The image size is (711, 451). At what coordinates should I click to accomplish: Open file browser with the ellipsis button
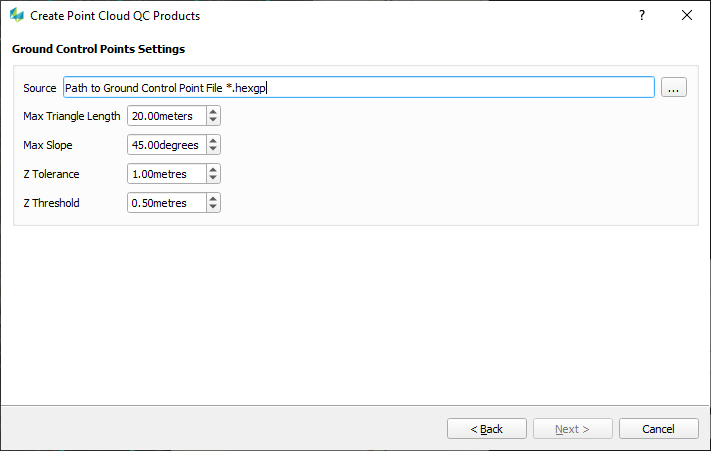pos(673,88)
